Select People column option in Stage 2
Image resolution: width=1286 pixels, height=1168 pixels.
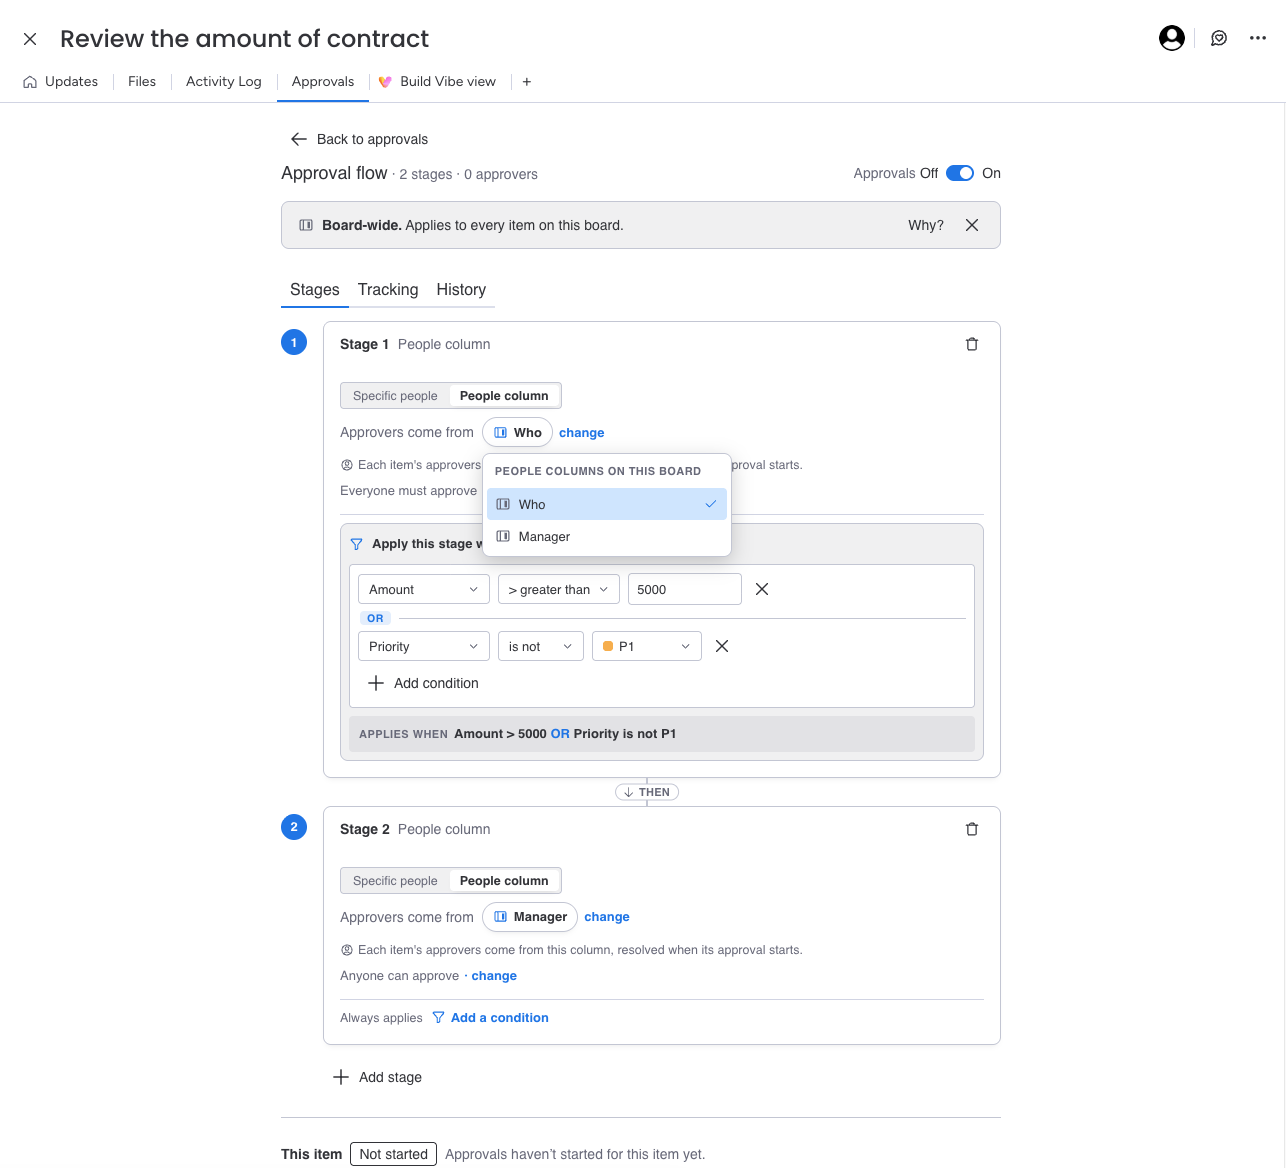tap(504, 881)
